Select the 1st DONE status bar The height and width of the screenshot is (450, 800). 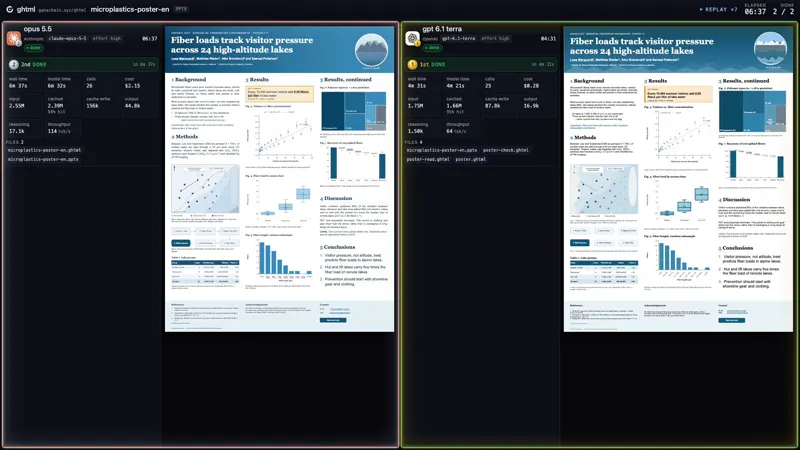point(481,65)
